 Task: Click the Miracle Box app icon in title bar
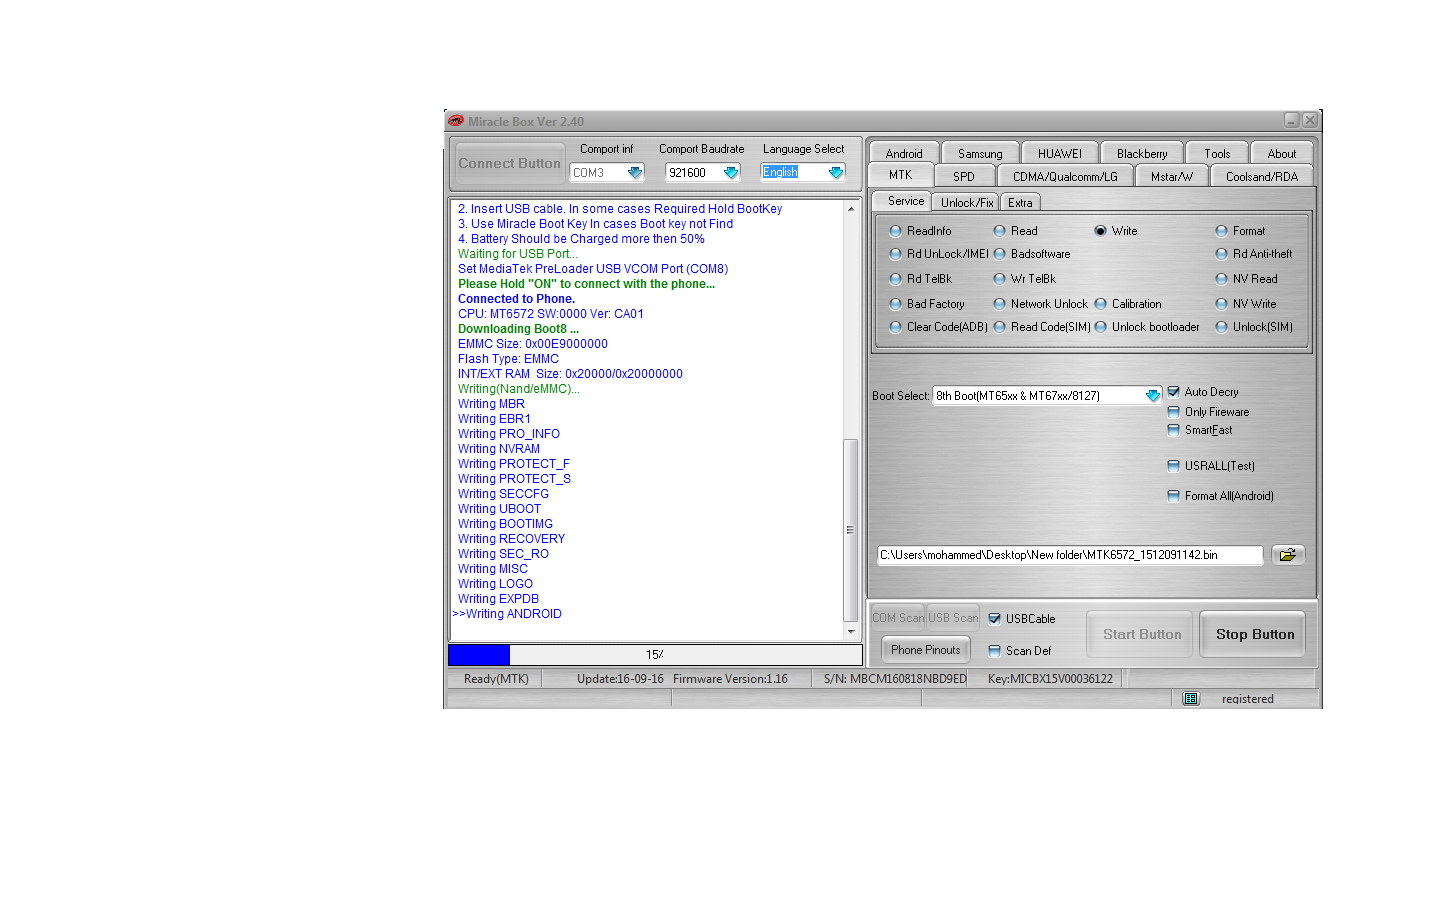click(x=456, y=121)
